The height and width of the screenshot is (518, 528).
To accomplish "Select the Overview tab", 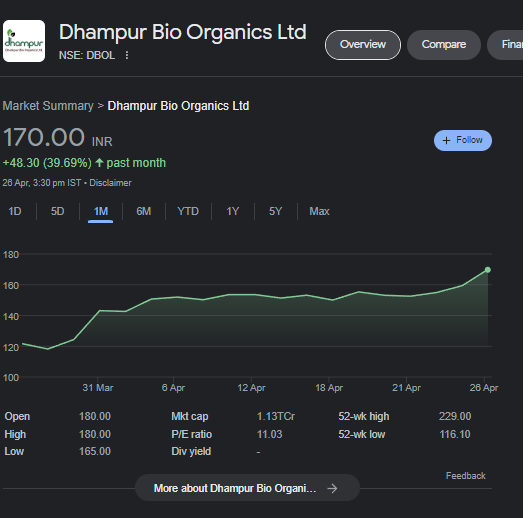I will [363, 44].
